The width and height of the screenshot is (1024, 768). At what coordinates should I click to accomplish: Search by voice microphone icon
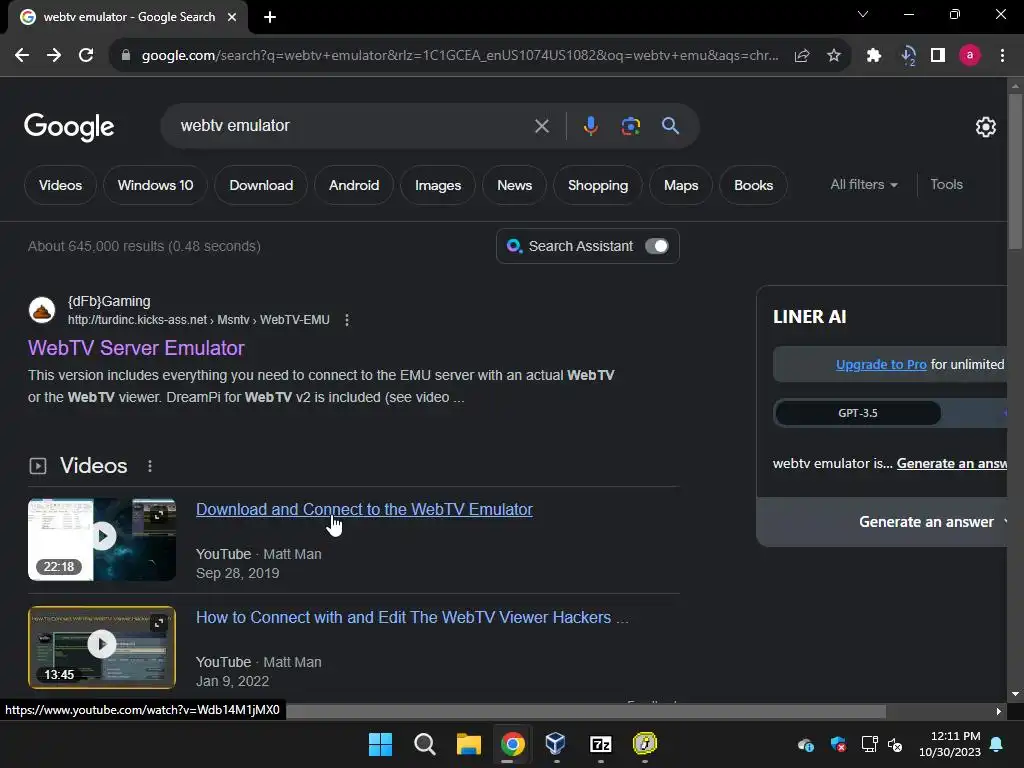click(x=590, y=125)
